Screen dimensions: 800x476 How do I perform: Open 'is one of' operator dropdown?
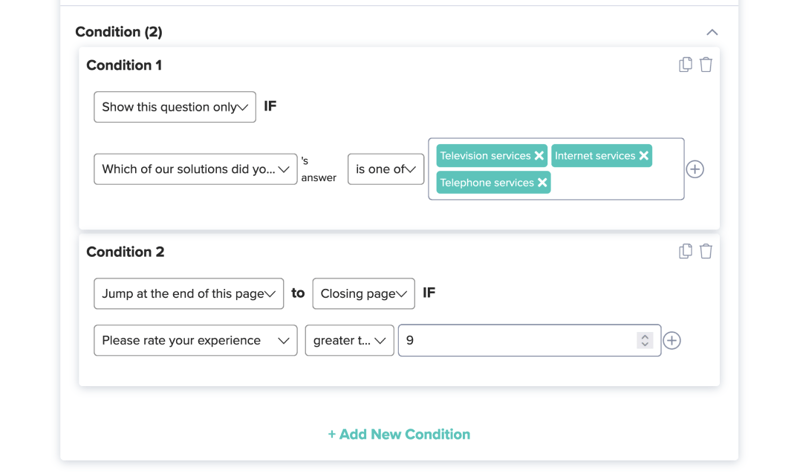[x=386, y=169]
